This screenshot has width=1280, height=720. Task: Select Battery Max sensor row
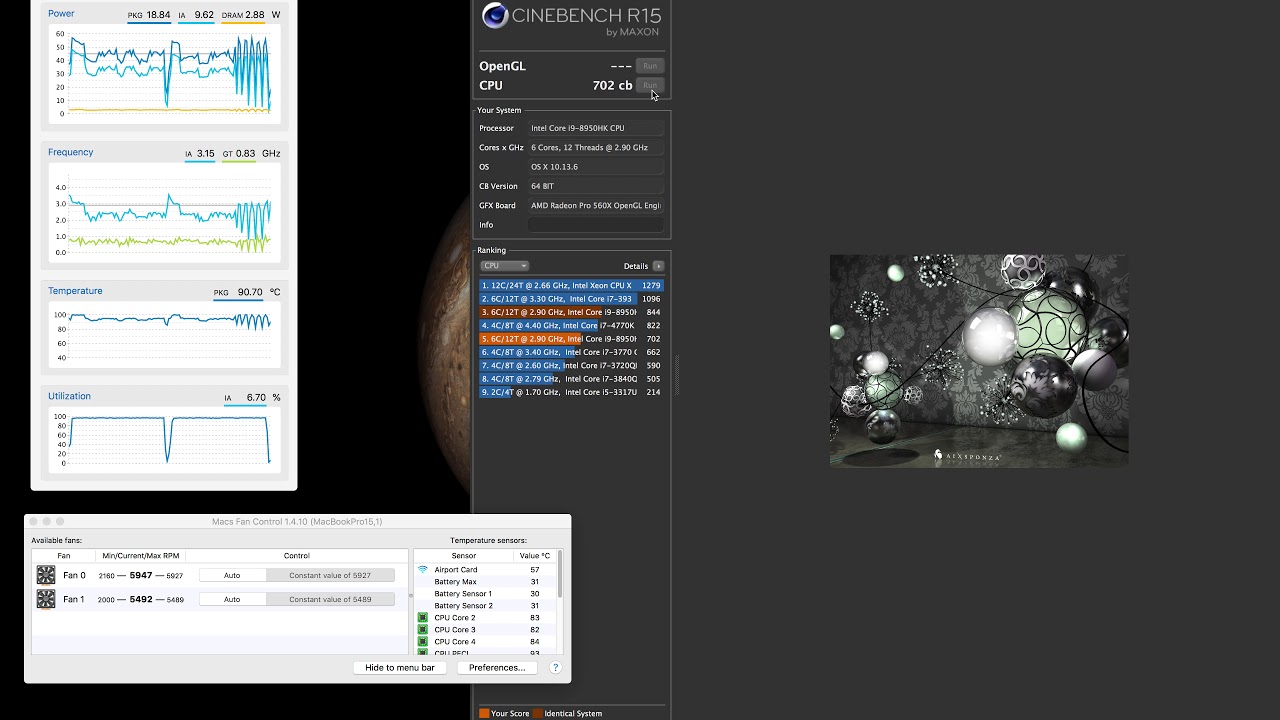coord(485,582)
